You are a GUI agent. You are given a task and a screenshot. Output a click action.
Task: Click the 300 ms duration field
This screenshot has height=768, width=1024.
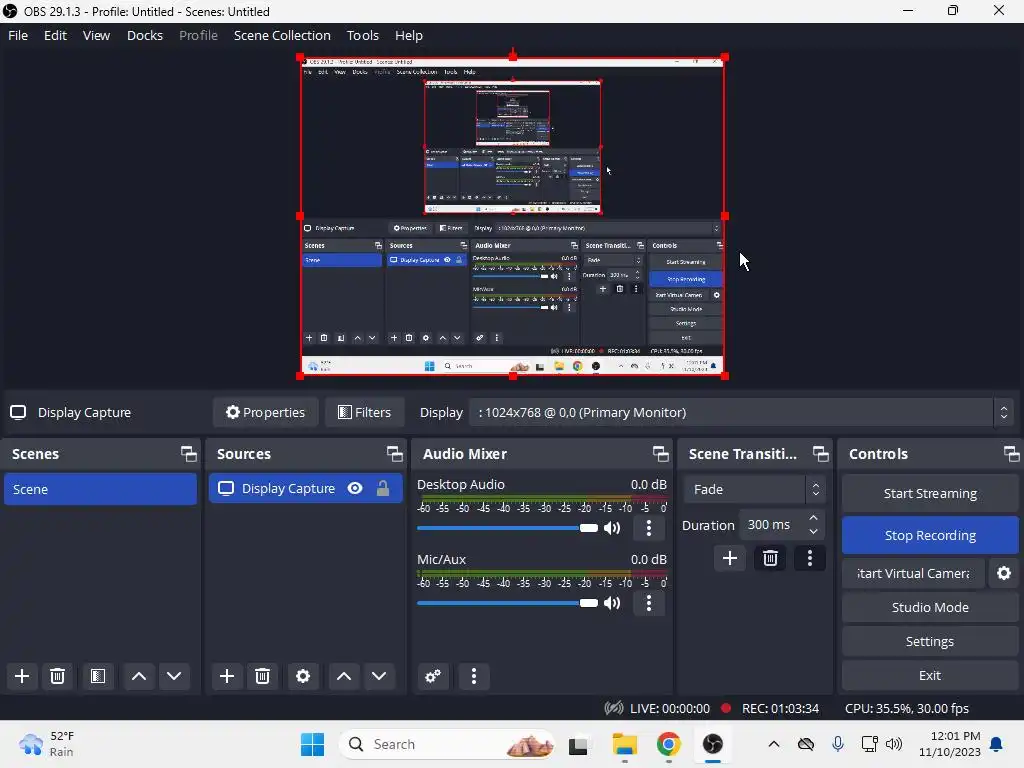point(773,525)
